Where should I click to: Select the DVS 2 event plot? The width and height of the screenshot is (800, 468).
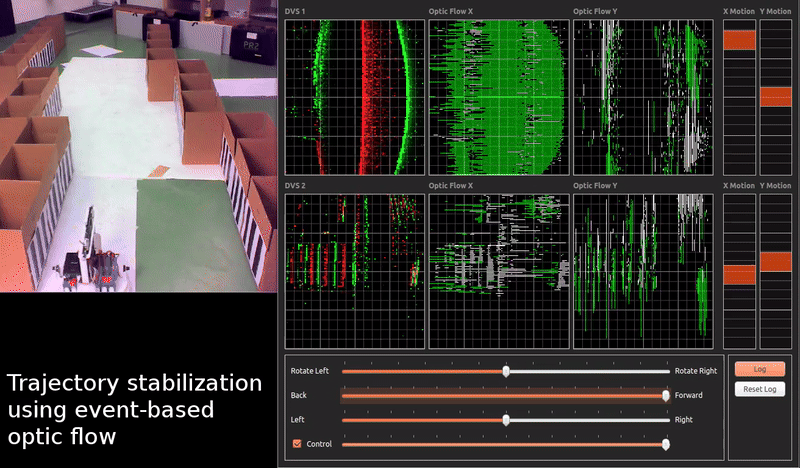click(353, 270)
